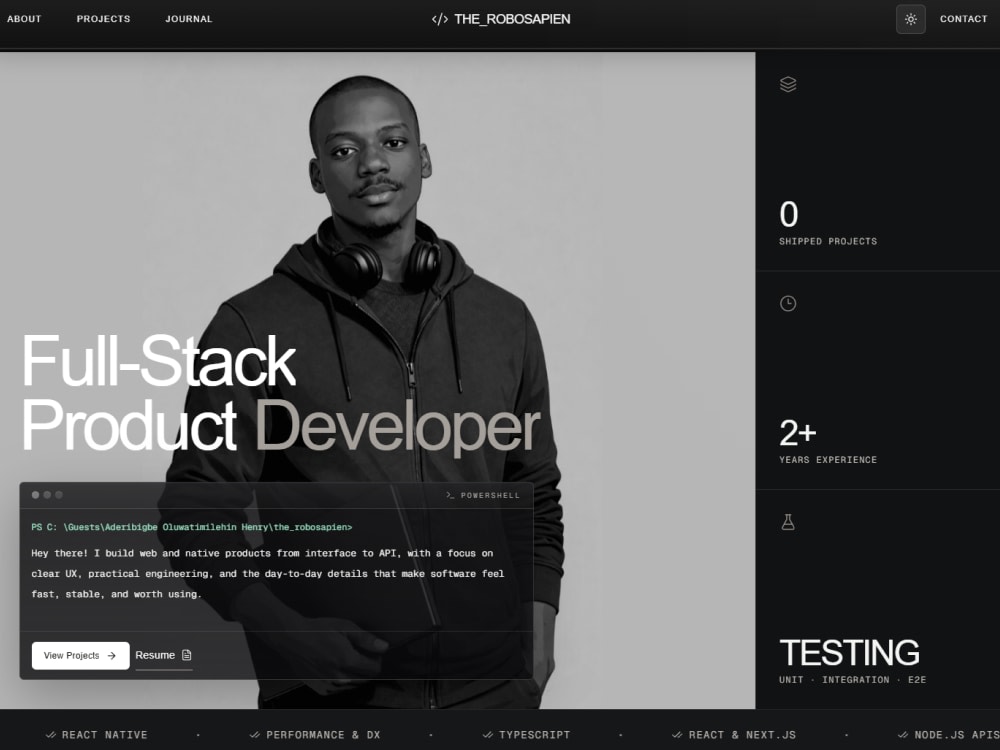Click the first terminal window dot

coord(36,495)
